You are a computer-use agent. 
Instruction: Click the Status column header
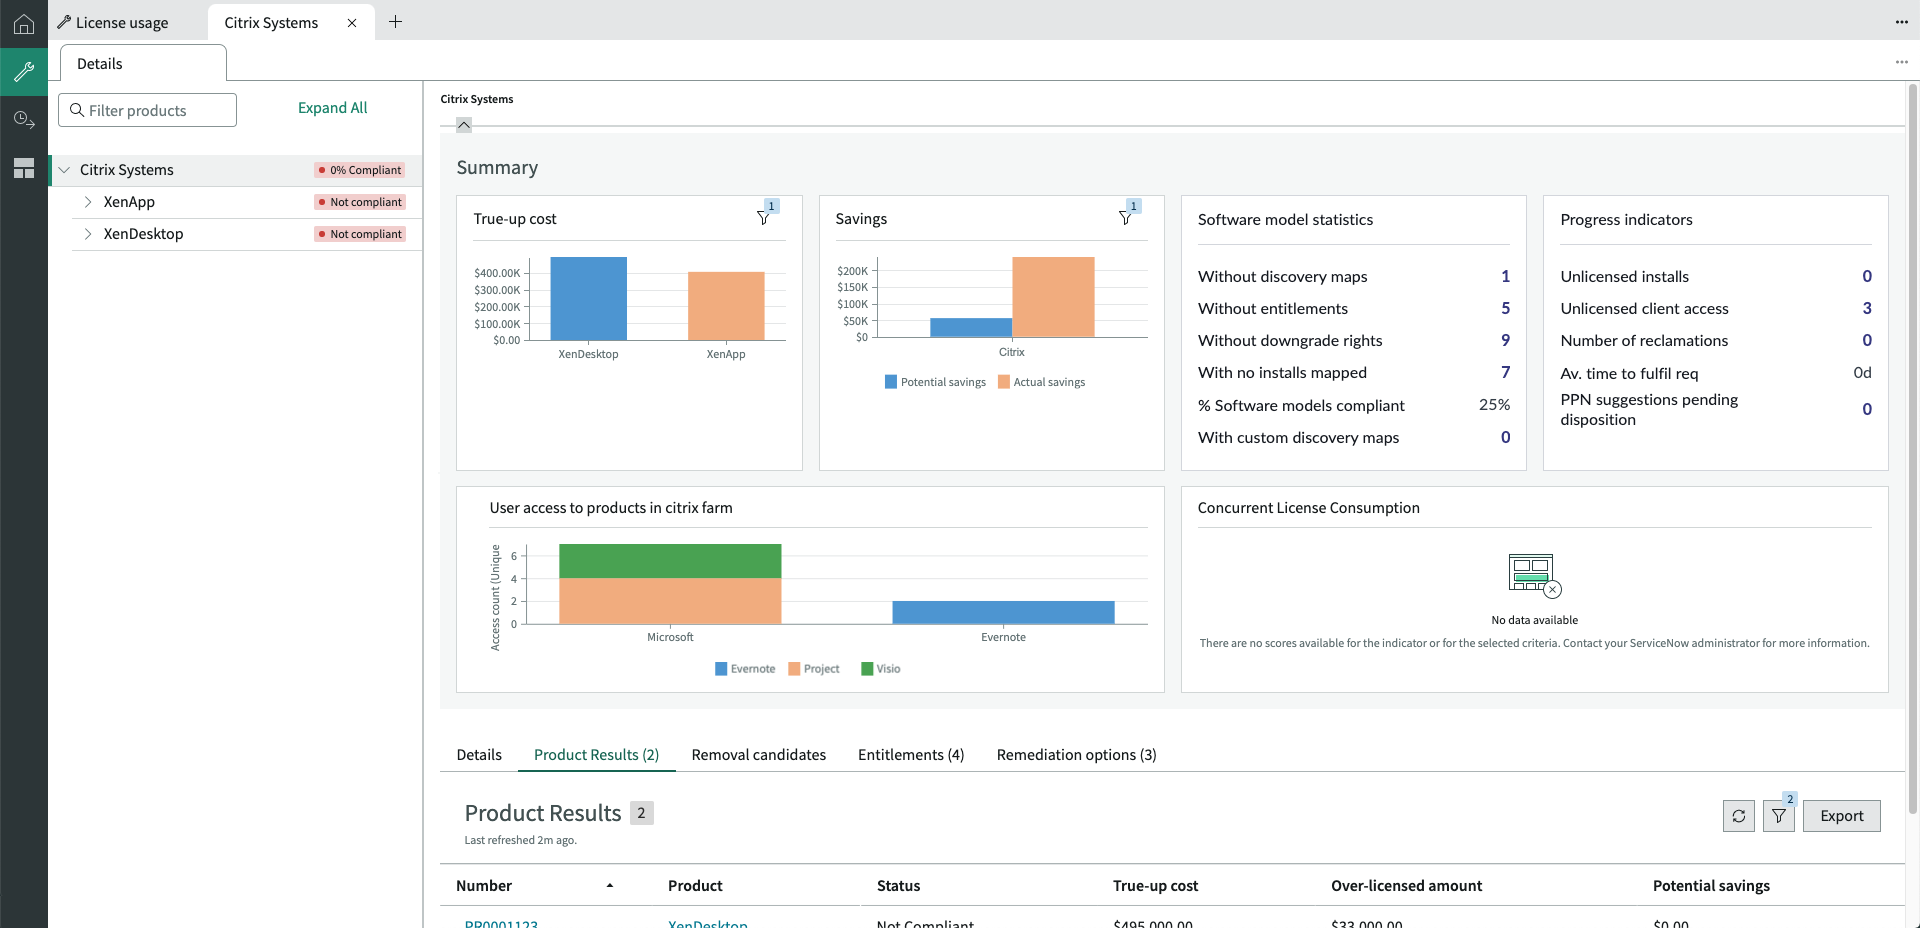[898, 886]
